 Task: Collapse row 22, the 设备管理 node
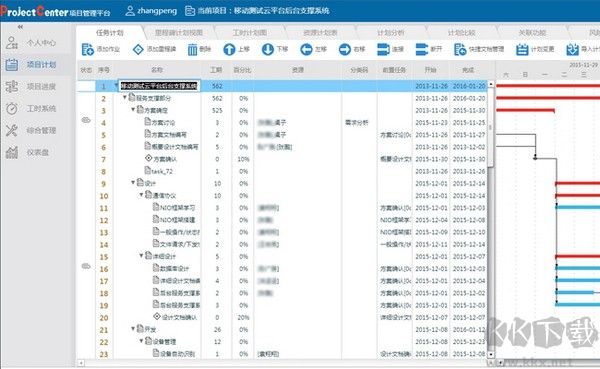click(x=141, y=341)
